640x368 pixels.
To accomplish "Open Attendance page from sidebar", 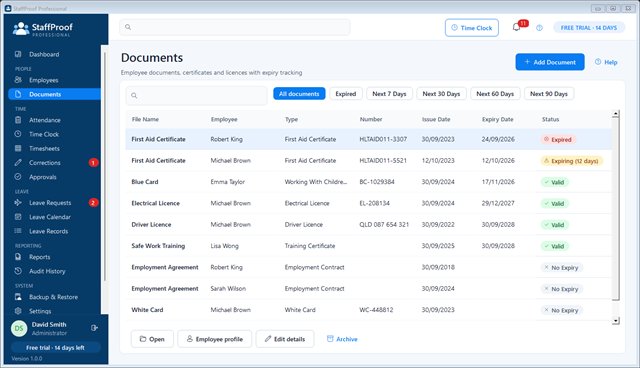I will tap(54, 120).
